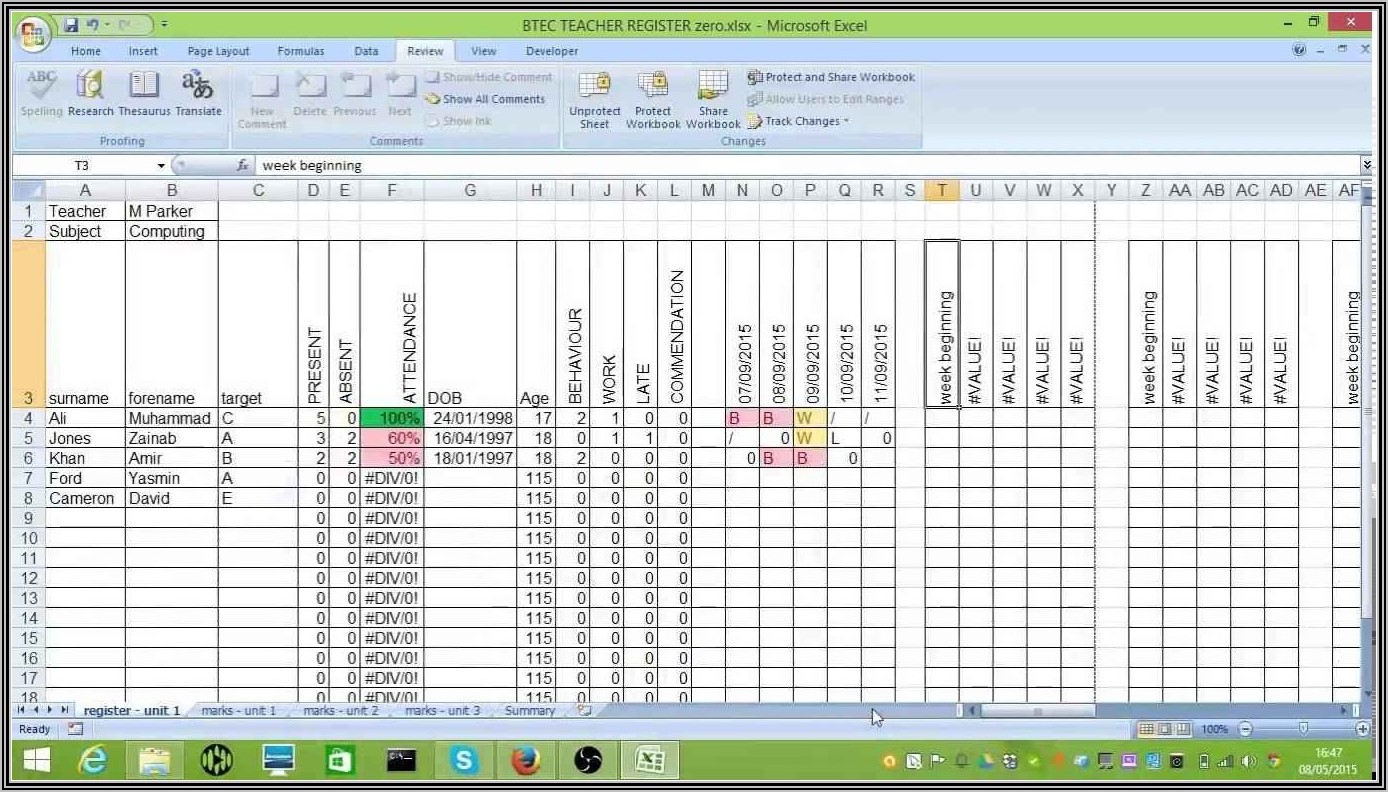Switch to the Formulas ribbon tab
Viewport: 1388px width, 792px height.
[300, 51]
